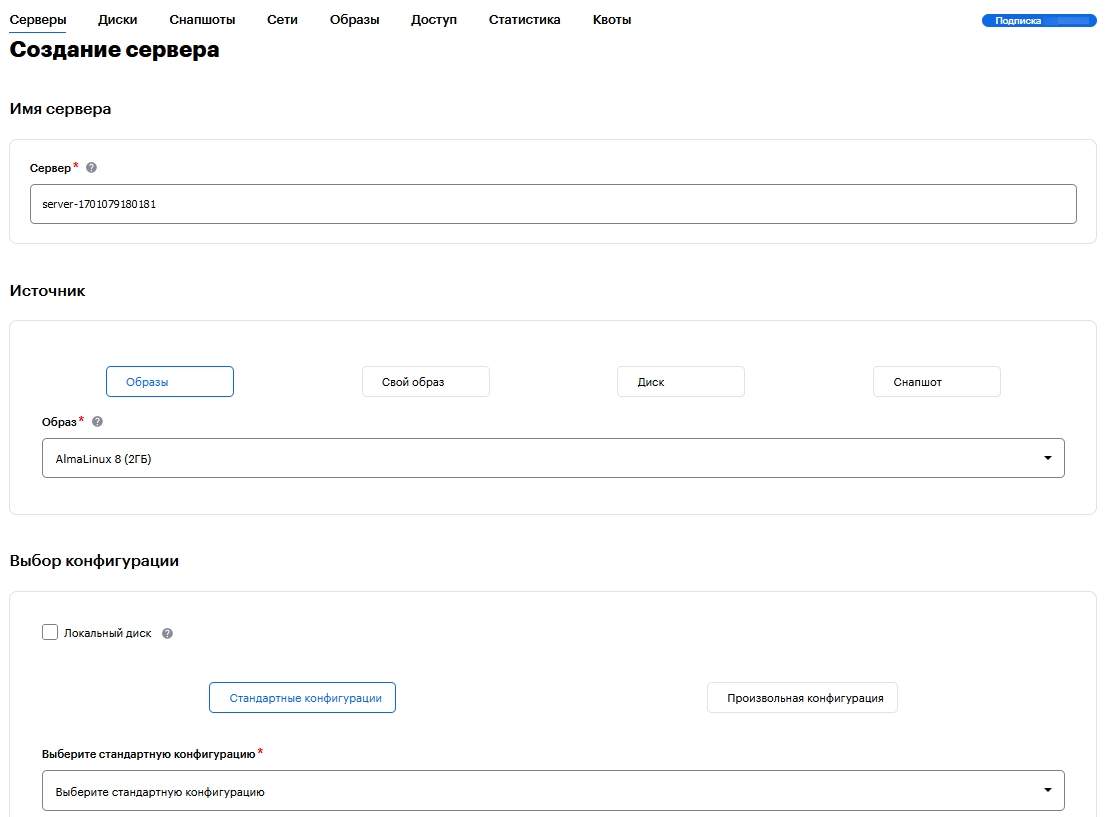Open the AlmaLinux 8 image dropdown
The width and height of the screenshot is (1105, 817).
point(553,458)
